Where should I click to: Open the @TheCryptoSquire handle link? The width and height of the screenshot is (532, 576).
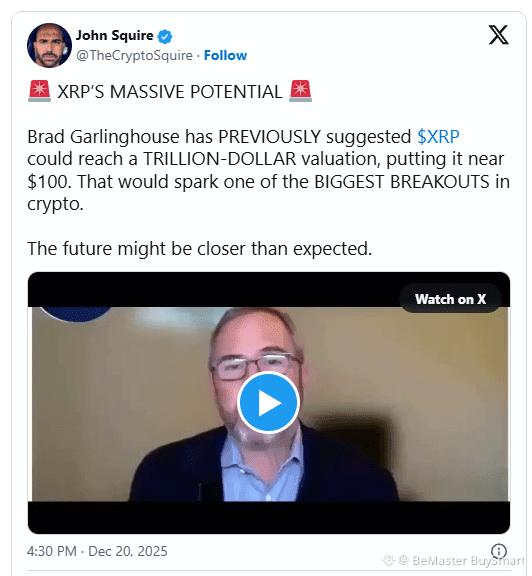134,55
